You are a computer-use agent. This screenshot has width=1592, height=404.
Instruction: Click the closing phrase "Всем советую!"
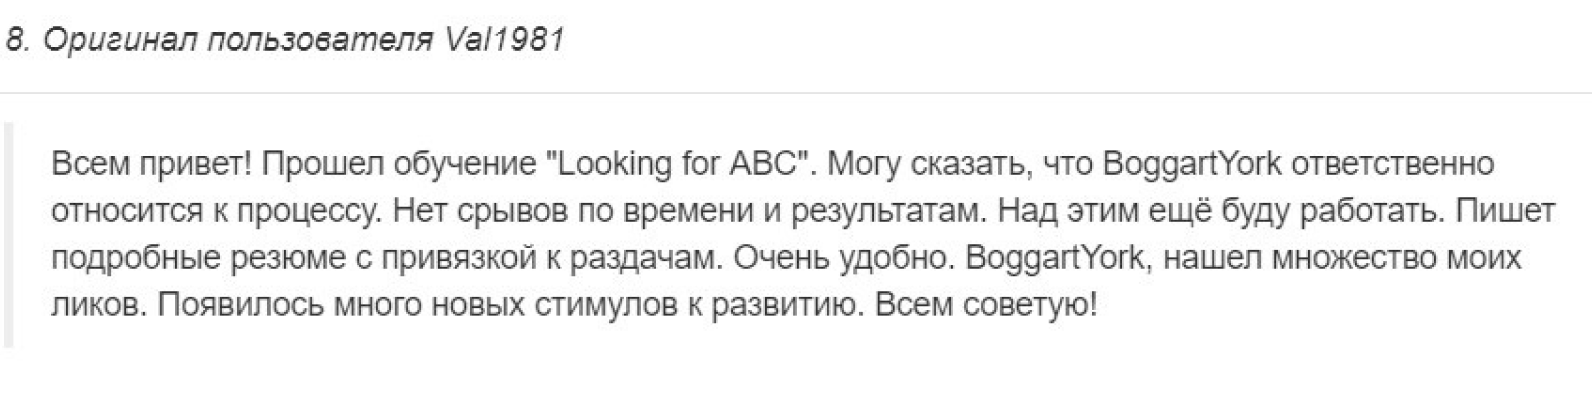[x=987, y=305]
